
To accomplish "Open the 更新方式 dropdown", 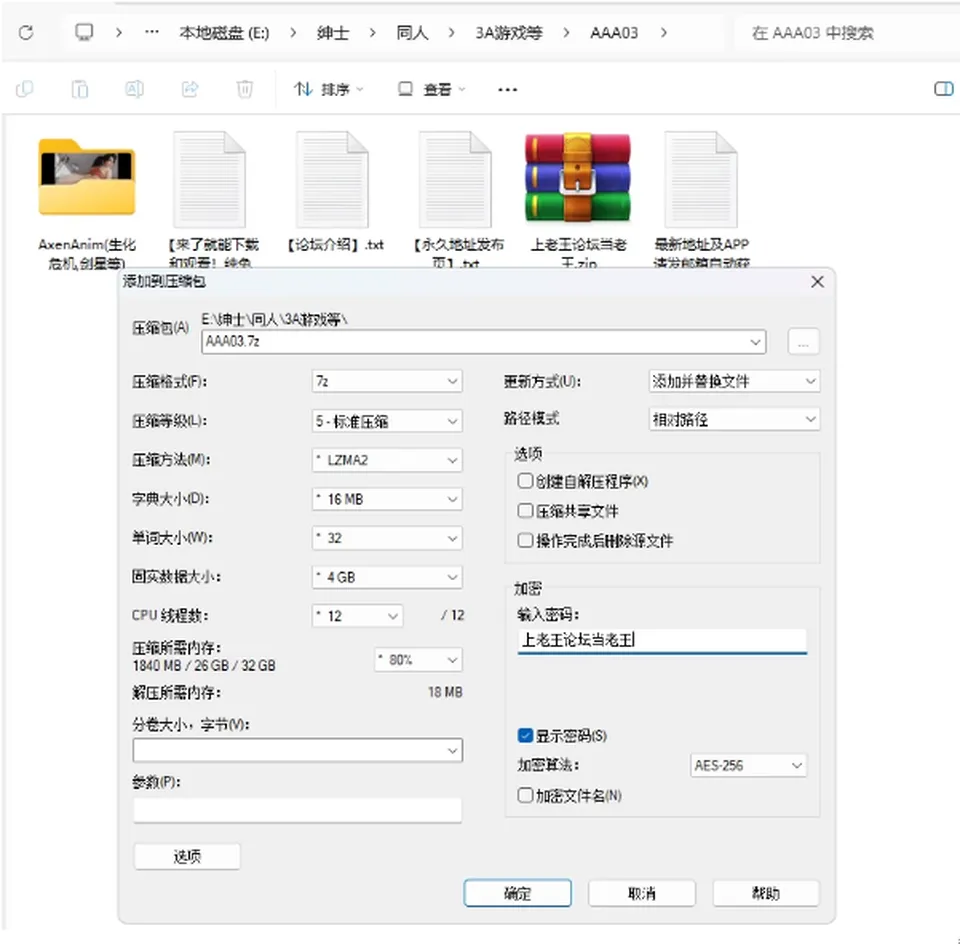I will pos(734,381).
